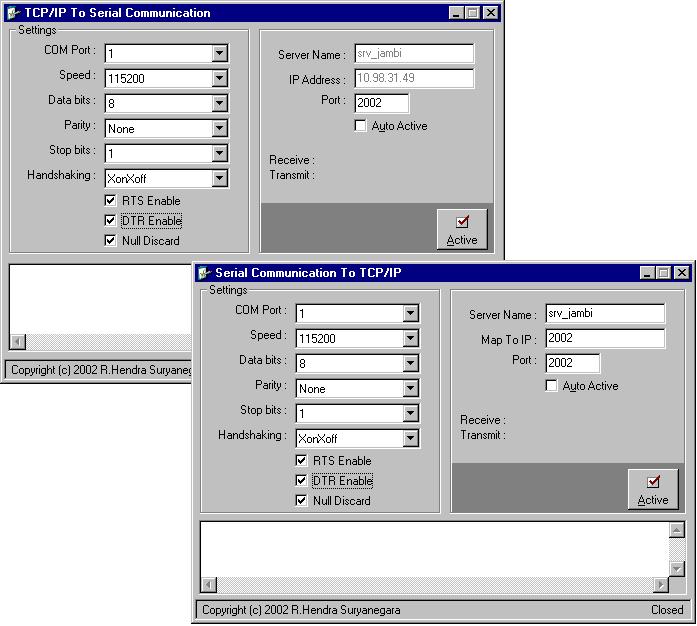Image resolution: width=697 pixels, height=626 pixels.
Task: Expand Speed dropdown in TCP/IP To Serial window
Action: tap(219, 78)
